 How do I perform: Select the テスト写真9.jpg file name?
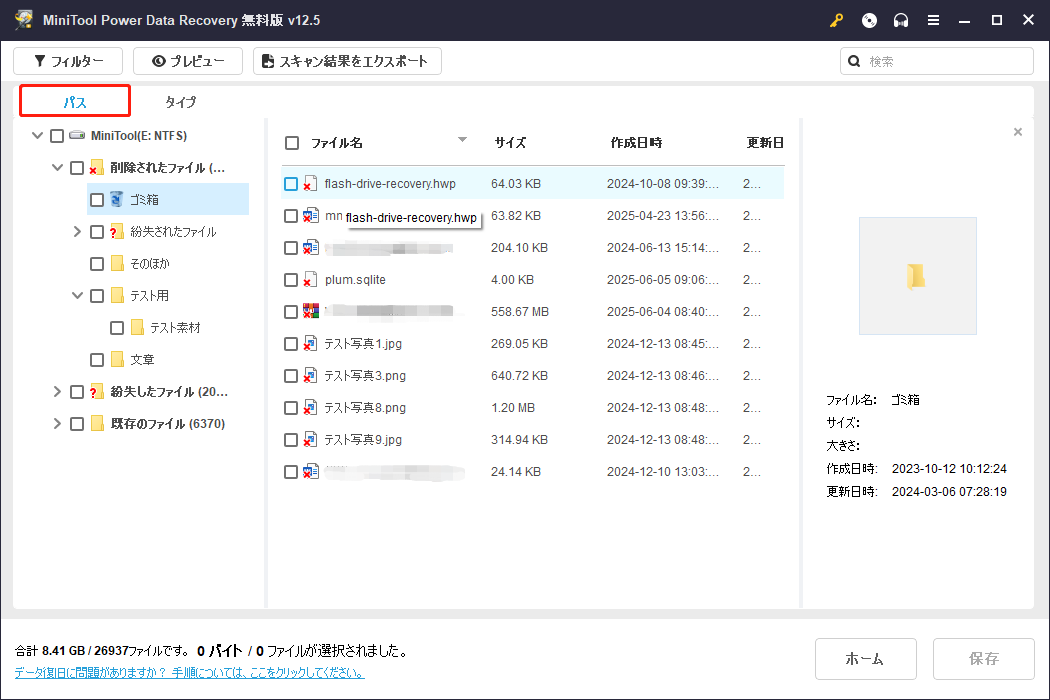[363, 439]
